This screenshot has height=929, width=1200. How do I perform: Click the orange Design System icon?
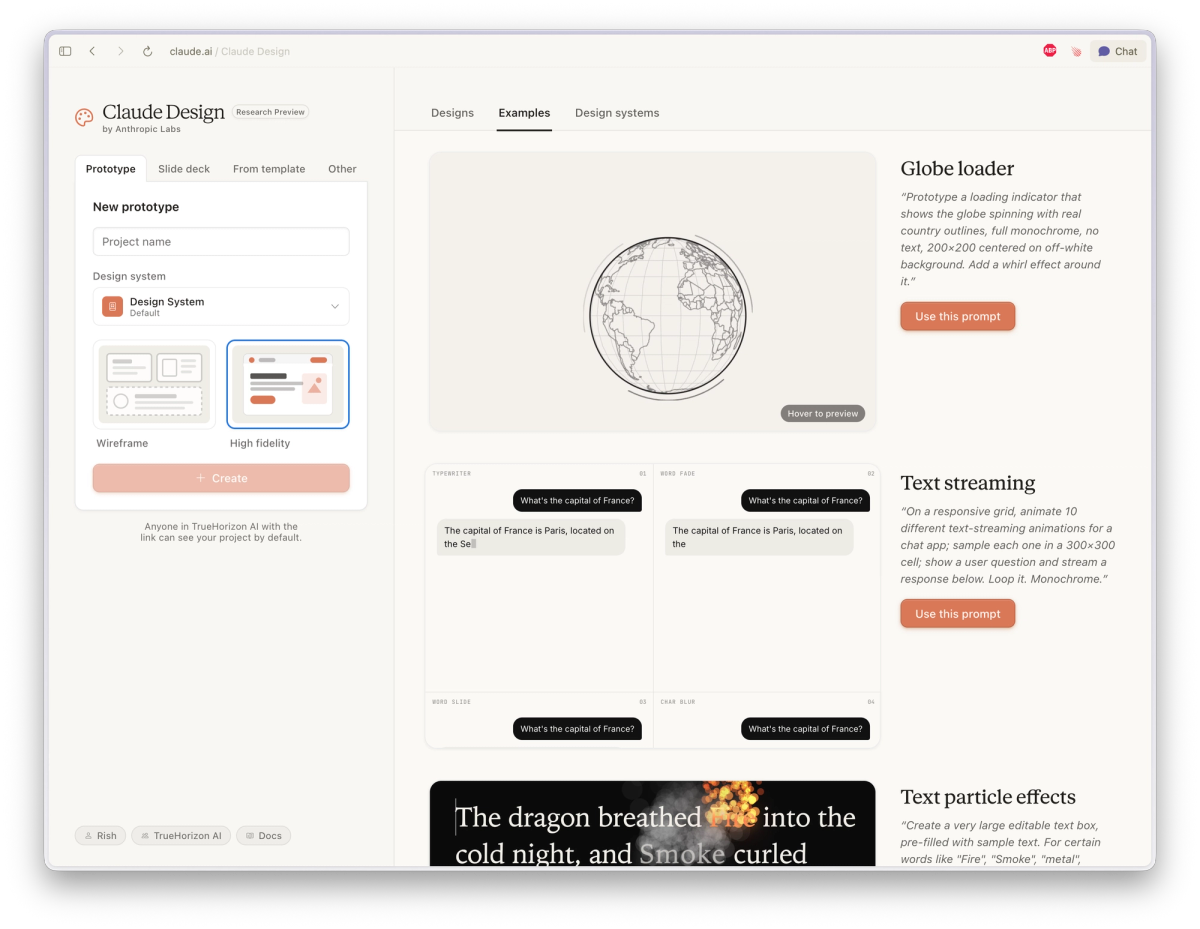point(113,306)
